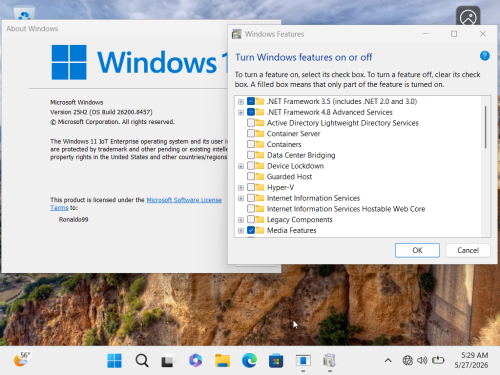Click the Windows Features title bar icon

pyautogui.click(x=237, y=34)
